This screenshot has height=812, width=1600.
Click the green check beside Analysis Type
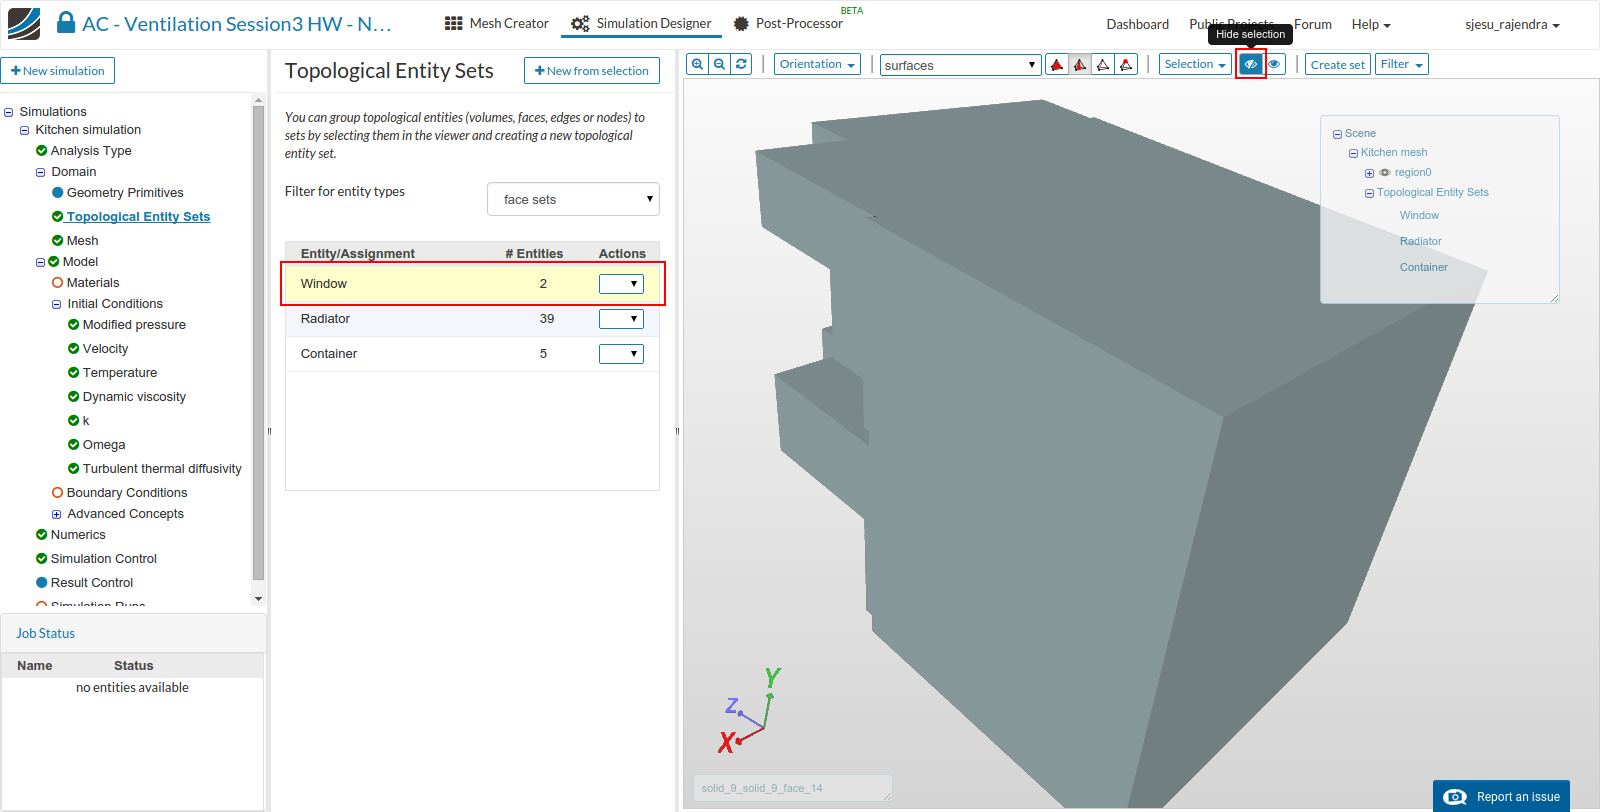point(41,151)
